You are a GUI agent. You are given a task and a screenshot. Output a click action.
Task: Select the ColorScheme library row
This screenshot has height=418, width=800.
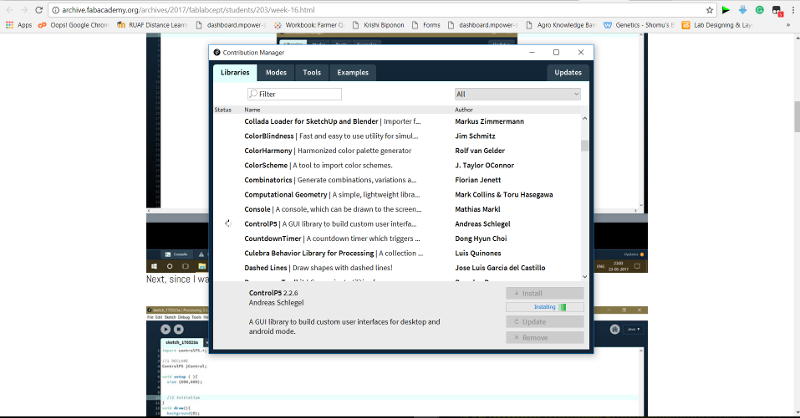397,165
